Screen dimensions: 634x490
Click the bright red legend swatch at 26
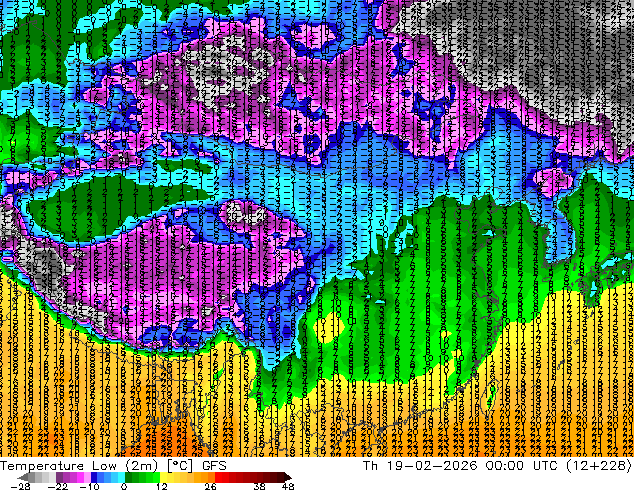pos(218,477)
